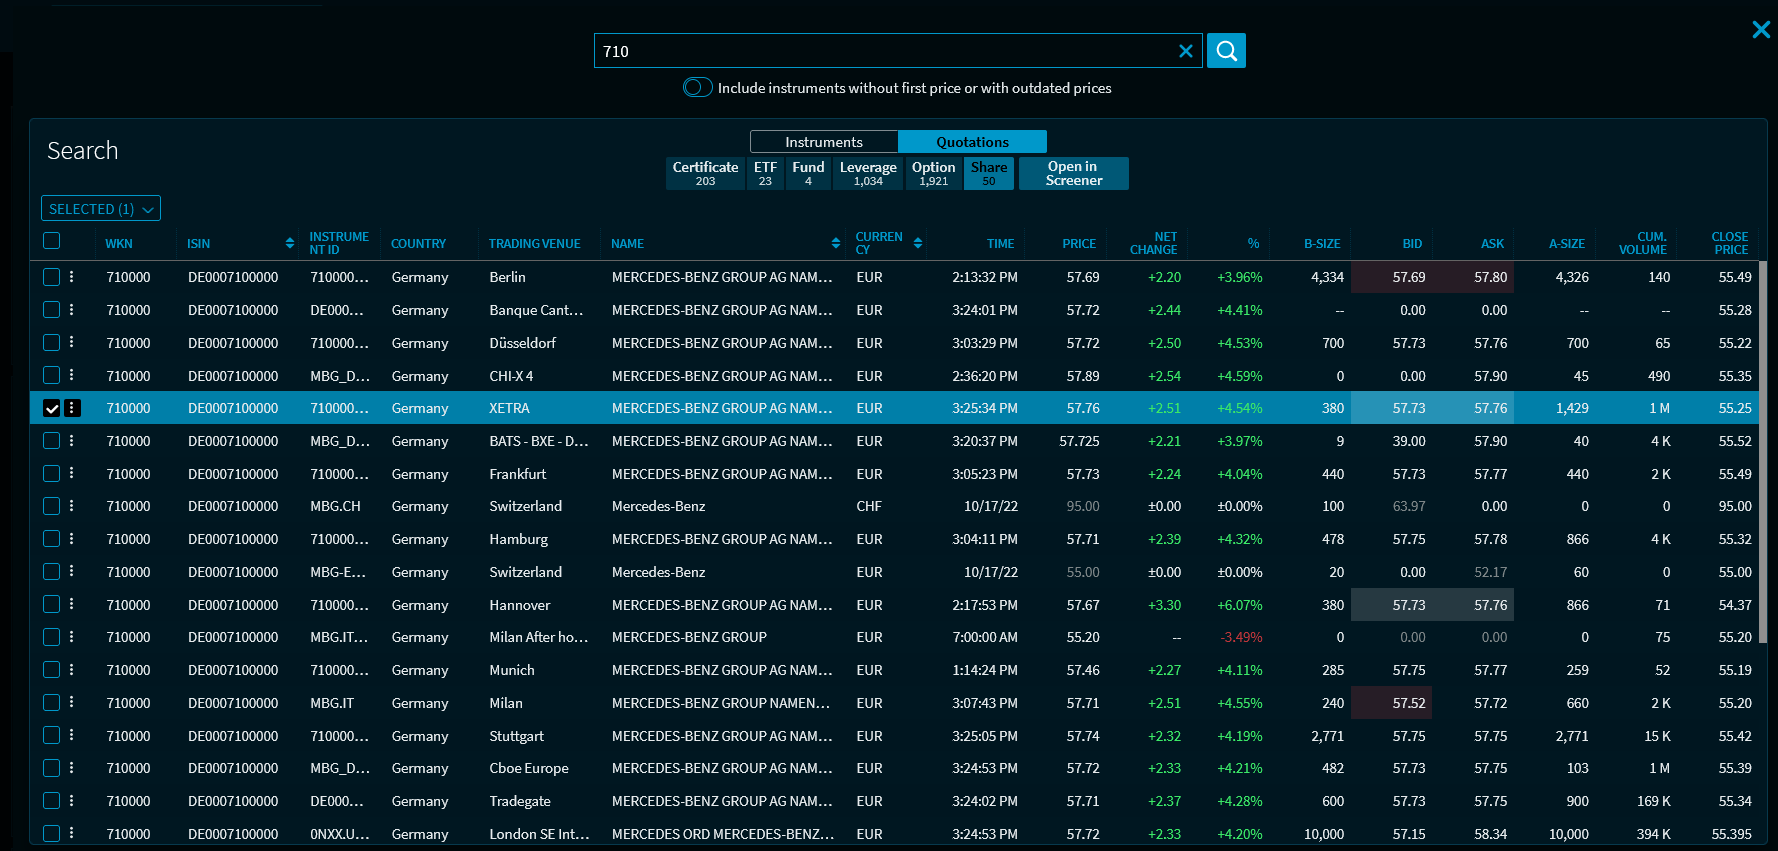Click the Open in Screener button

(x=1073, y=173)
